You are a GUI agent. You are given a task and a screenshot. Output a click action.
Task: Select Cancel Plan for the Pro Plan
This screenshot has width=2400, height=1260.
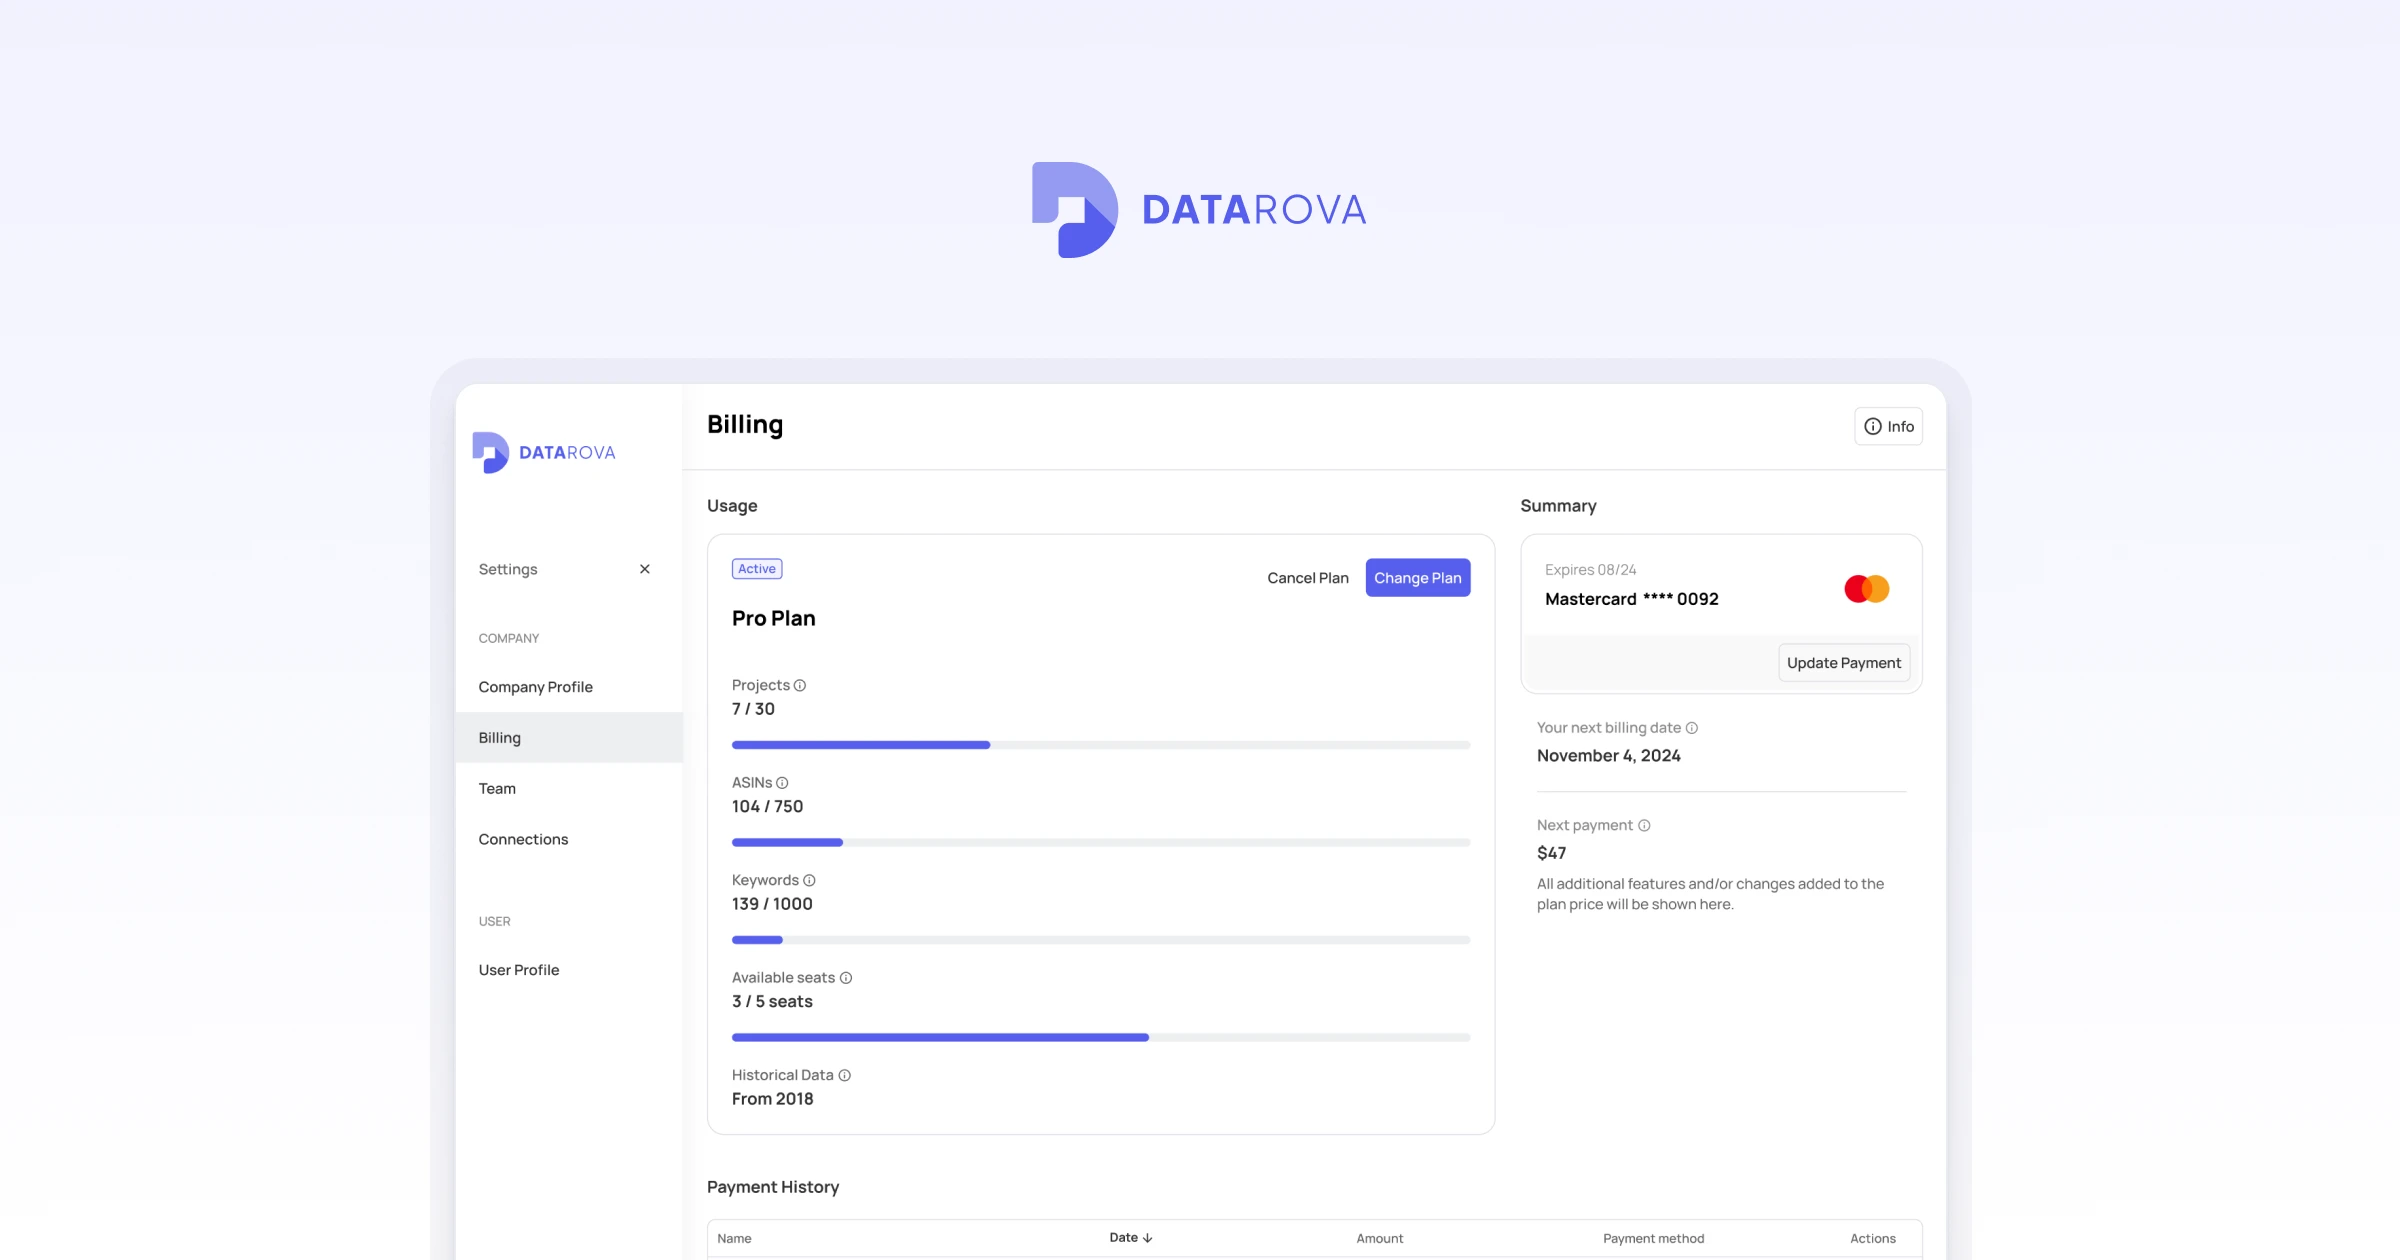point(1307,577)
